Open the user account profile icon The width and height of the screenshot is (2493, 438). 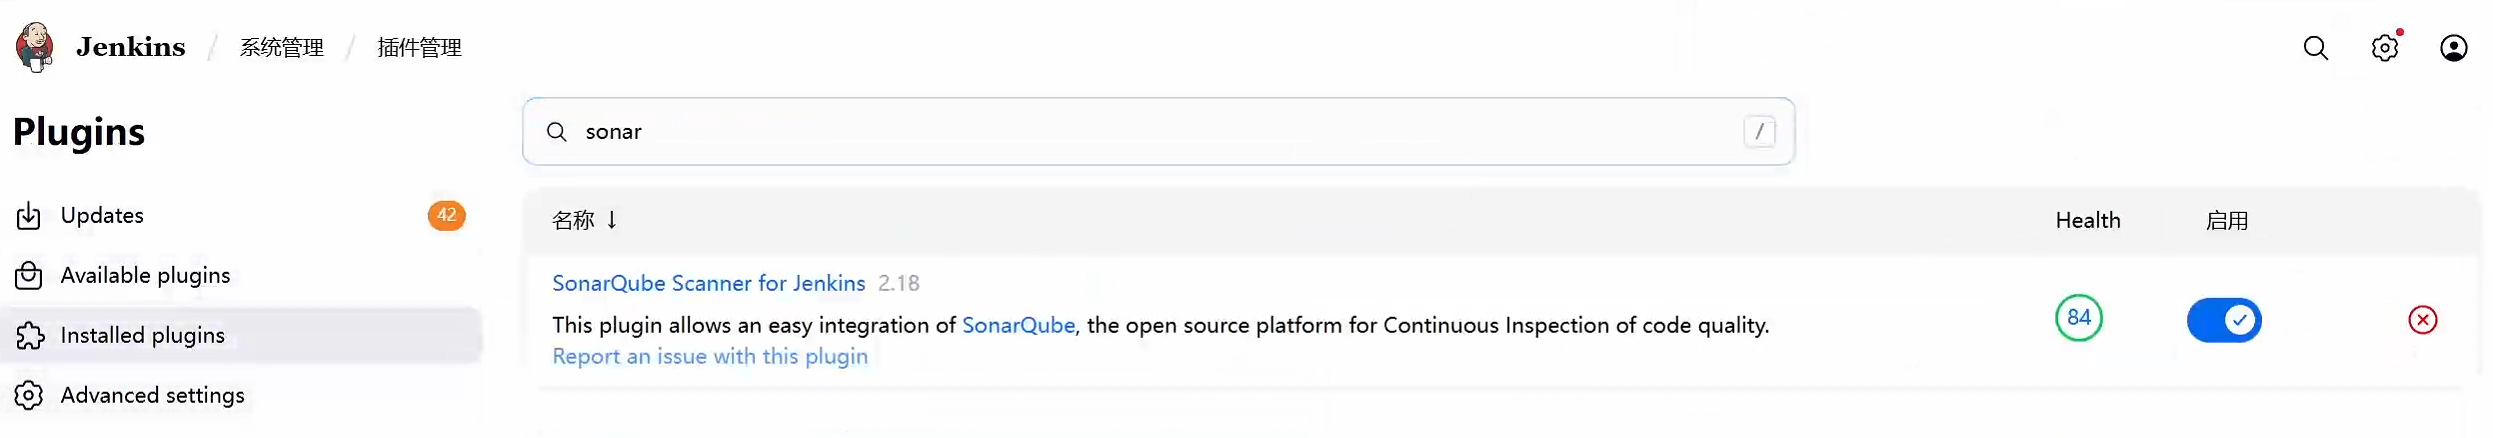pyautogui.click(x=2453, y=48)
